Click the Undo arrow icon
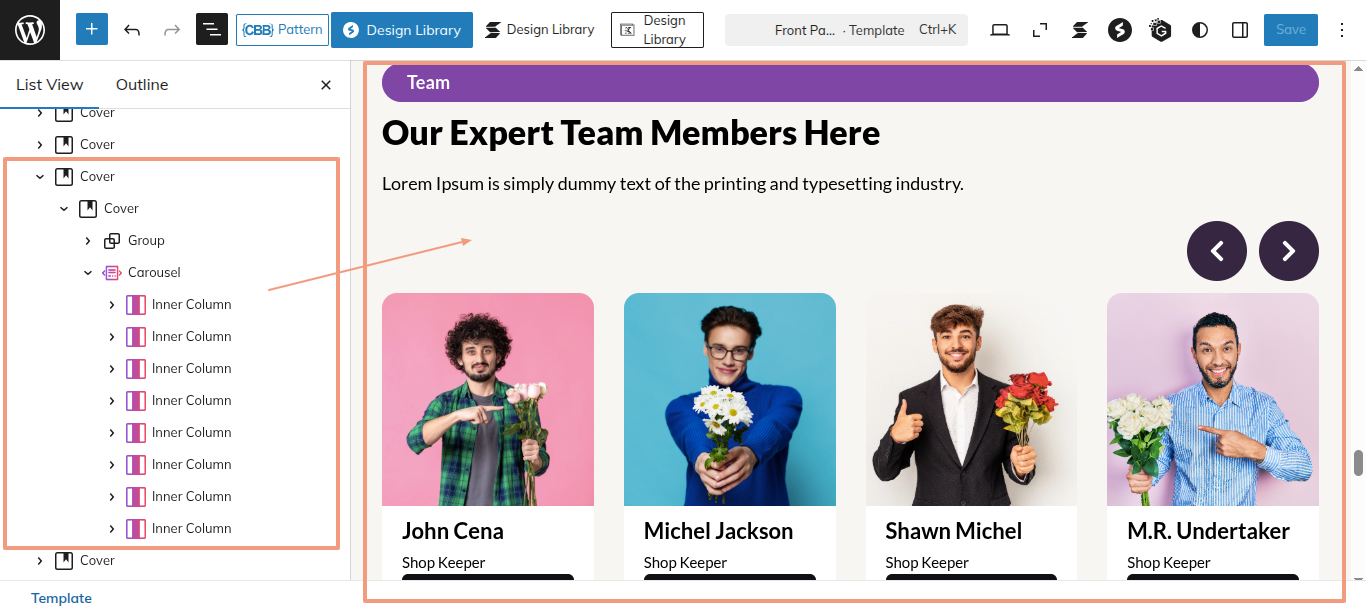Viewport: 1366px width, 615px height. [132, 30]
